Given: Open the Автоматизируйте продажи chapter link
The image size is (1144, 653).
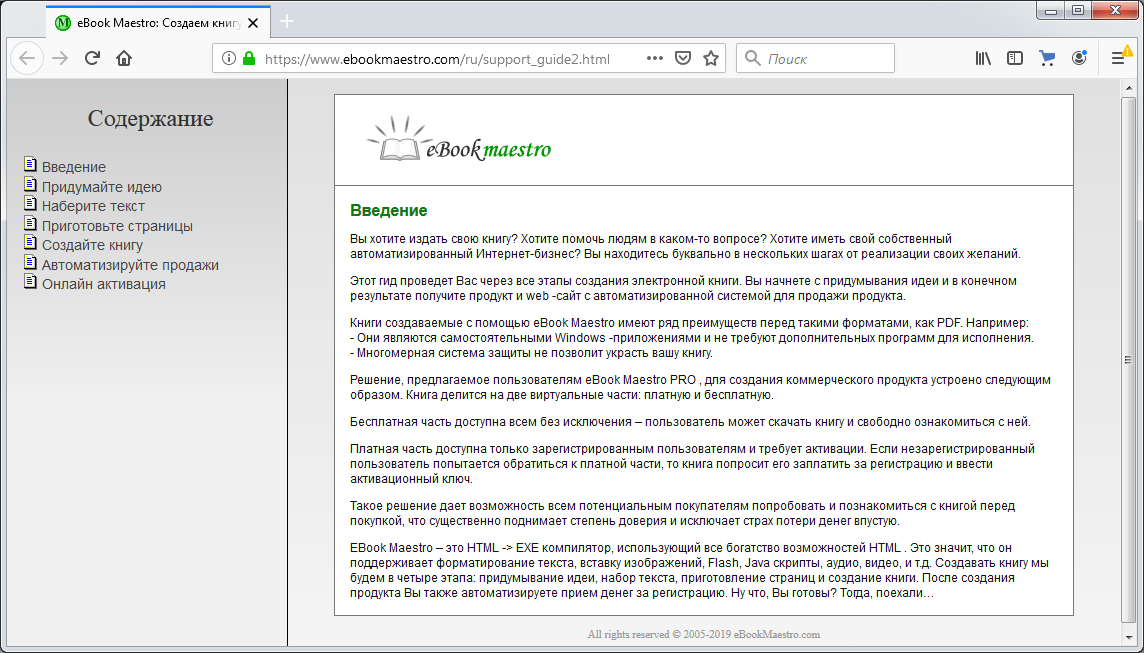Looking at the screenshot, I should 130,265.
